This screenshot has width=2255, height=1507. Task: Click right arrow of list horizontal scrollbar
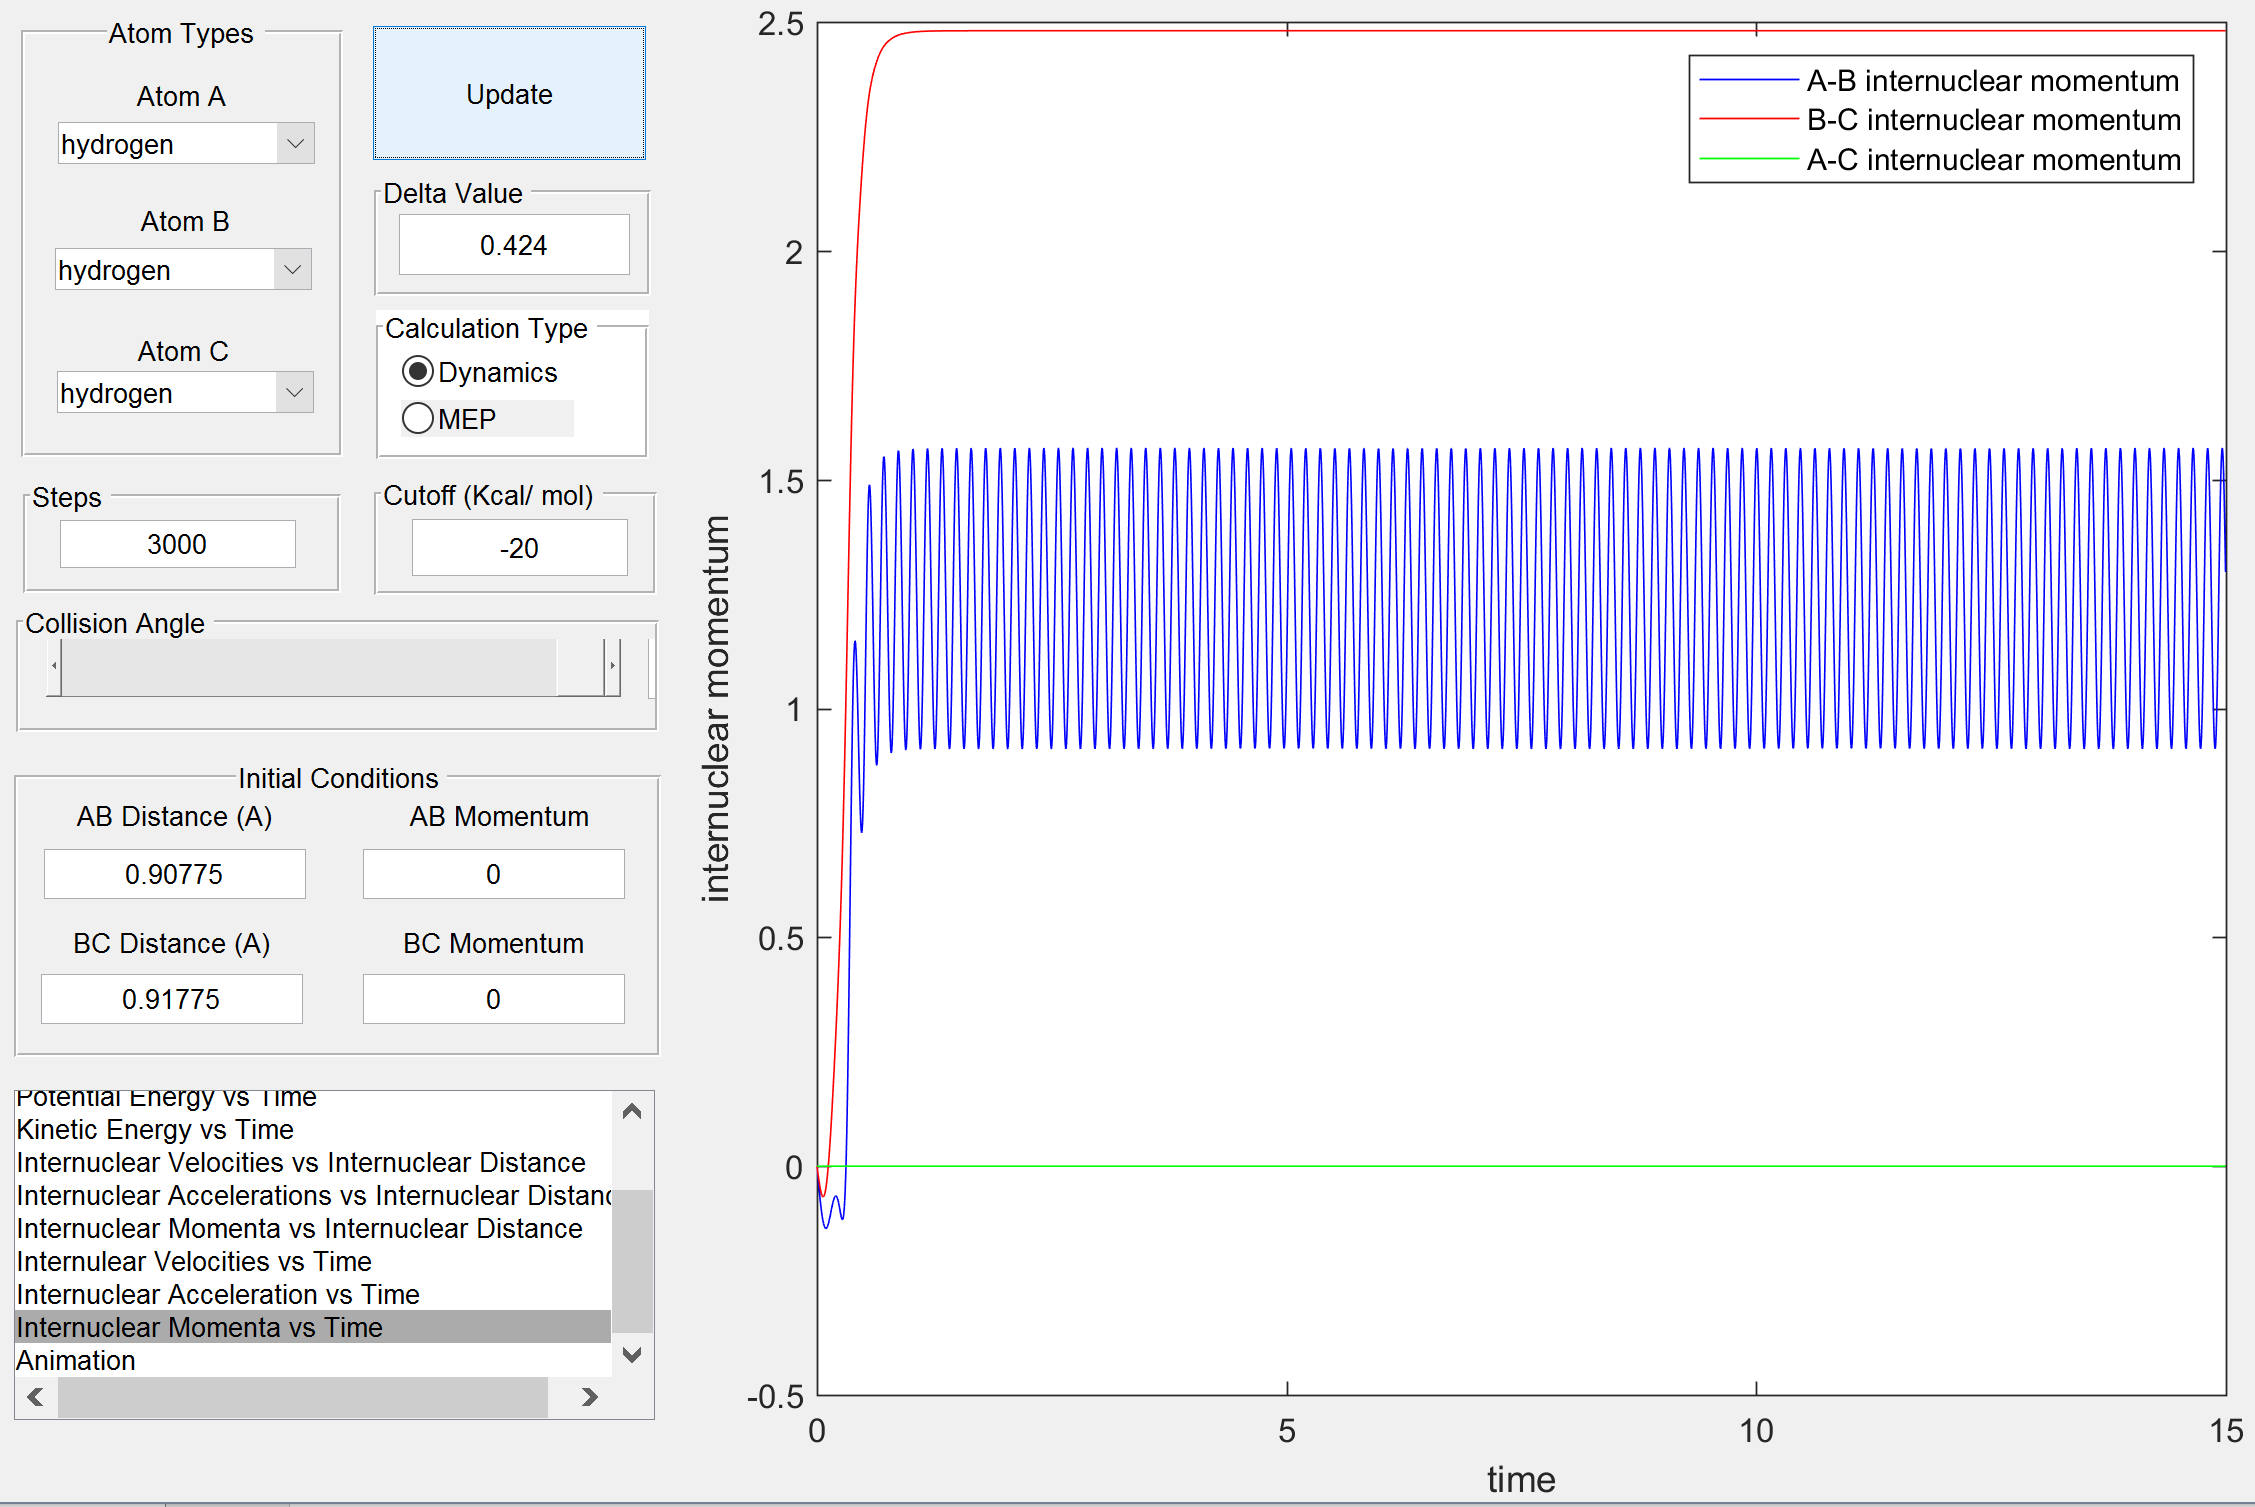click(x=589, y=1397)
